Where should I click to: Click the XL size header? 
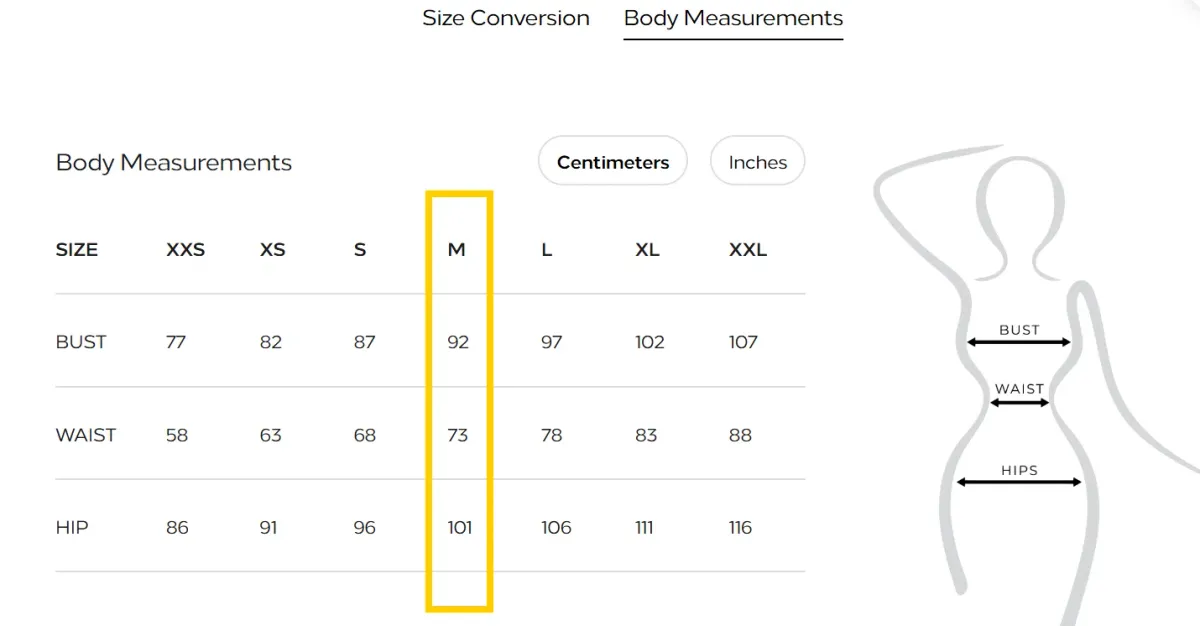647,250
